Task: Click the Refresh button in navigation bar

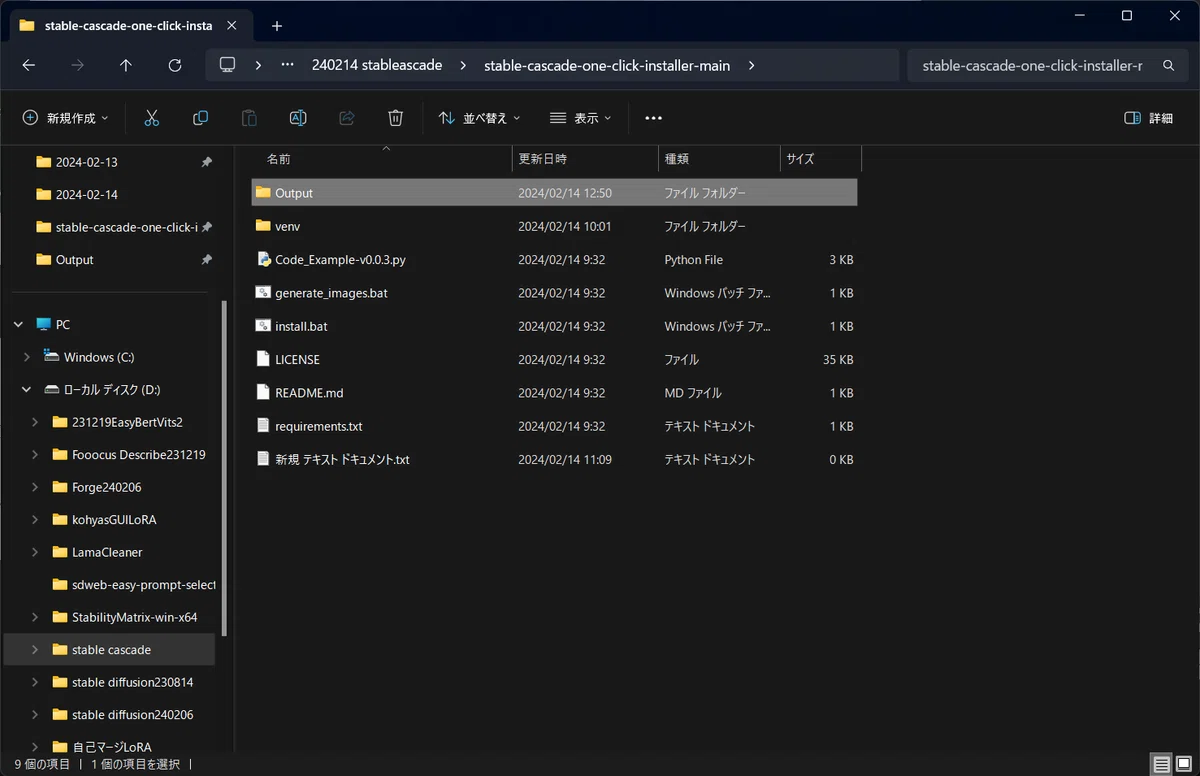Action: 175,65
